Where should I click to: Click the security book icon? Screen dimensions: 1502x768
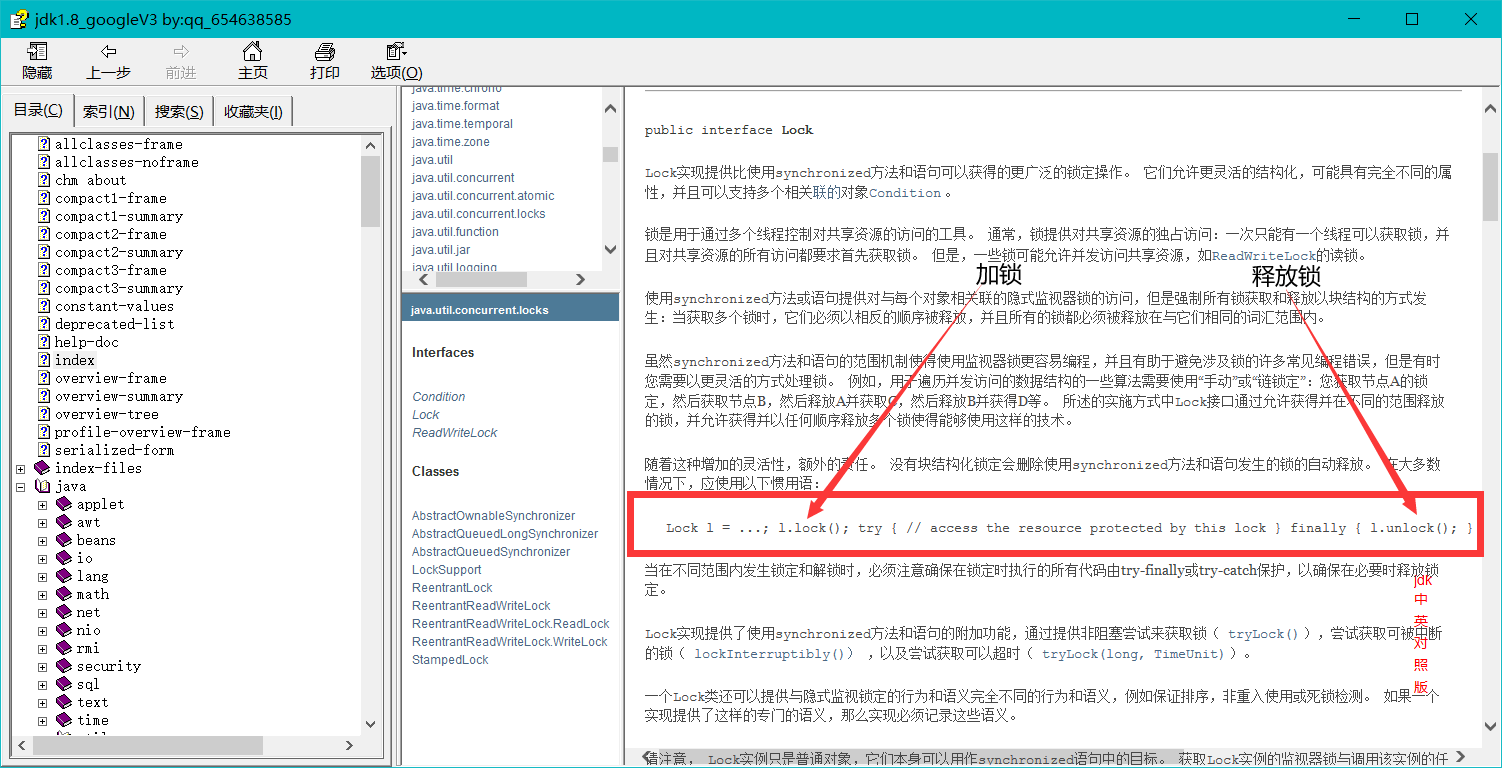click(64, 666)
